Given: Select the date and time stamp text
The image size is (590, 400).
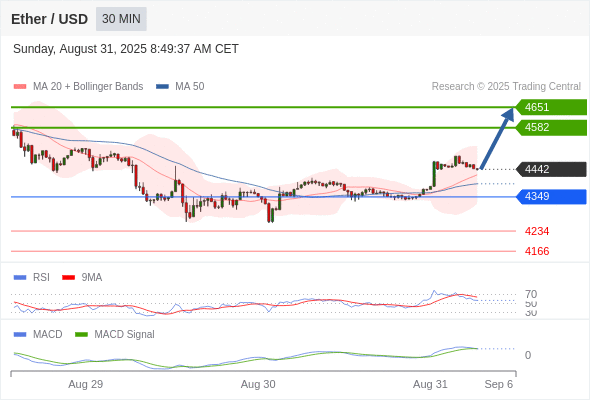Looking at the screenshot, I should pos(126,49).
